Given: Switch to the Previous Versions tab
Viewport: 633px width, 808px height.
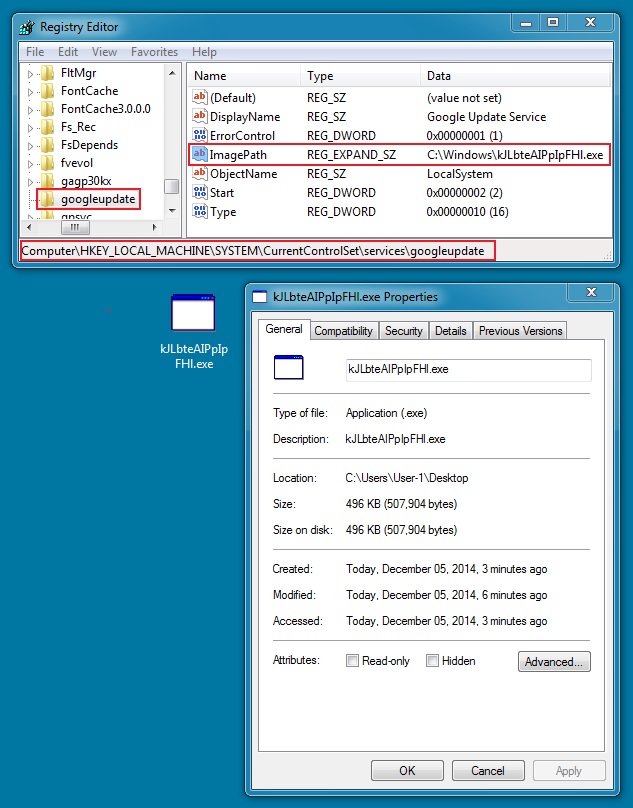Looking at the screenshot, I should pos(521,331).
